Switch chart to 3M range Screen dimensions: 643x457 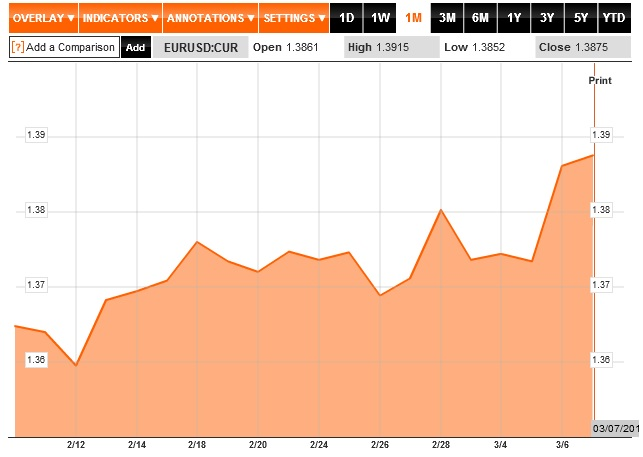tap(447, 18)
